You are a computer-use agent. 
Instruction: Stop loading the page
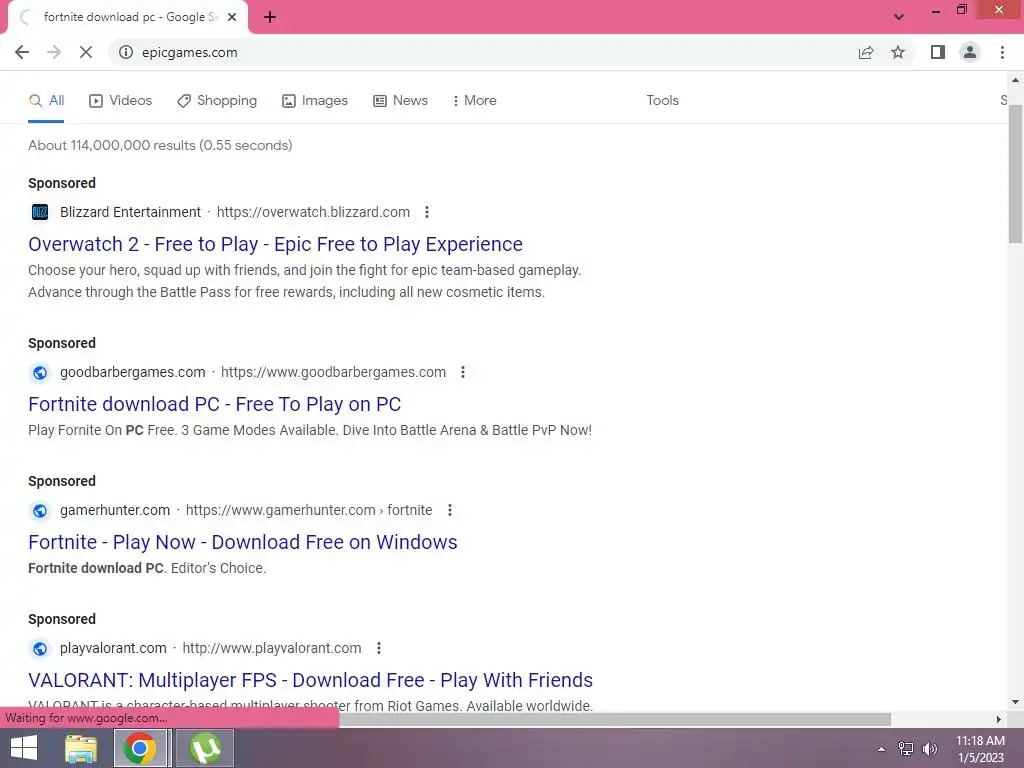[x=86, y=52]
